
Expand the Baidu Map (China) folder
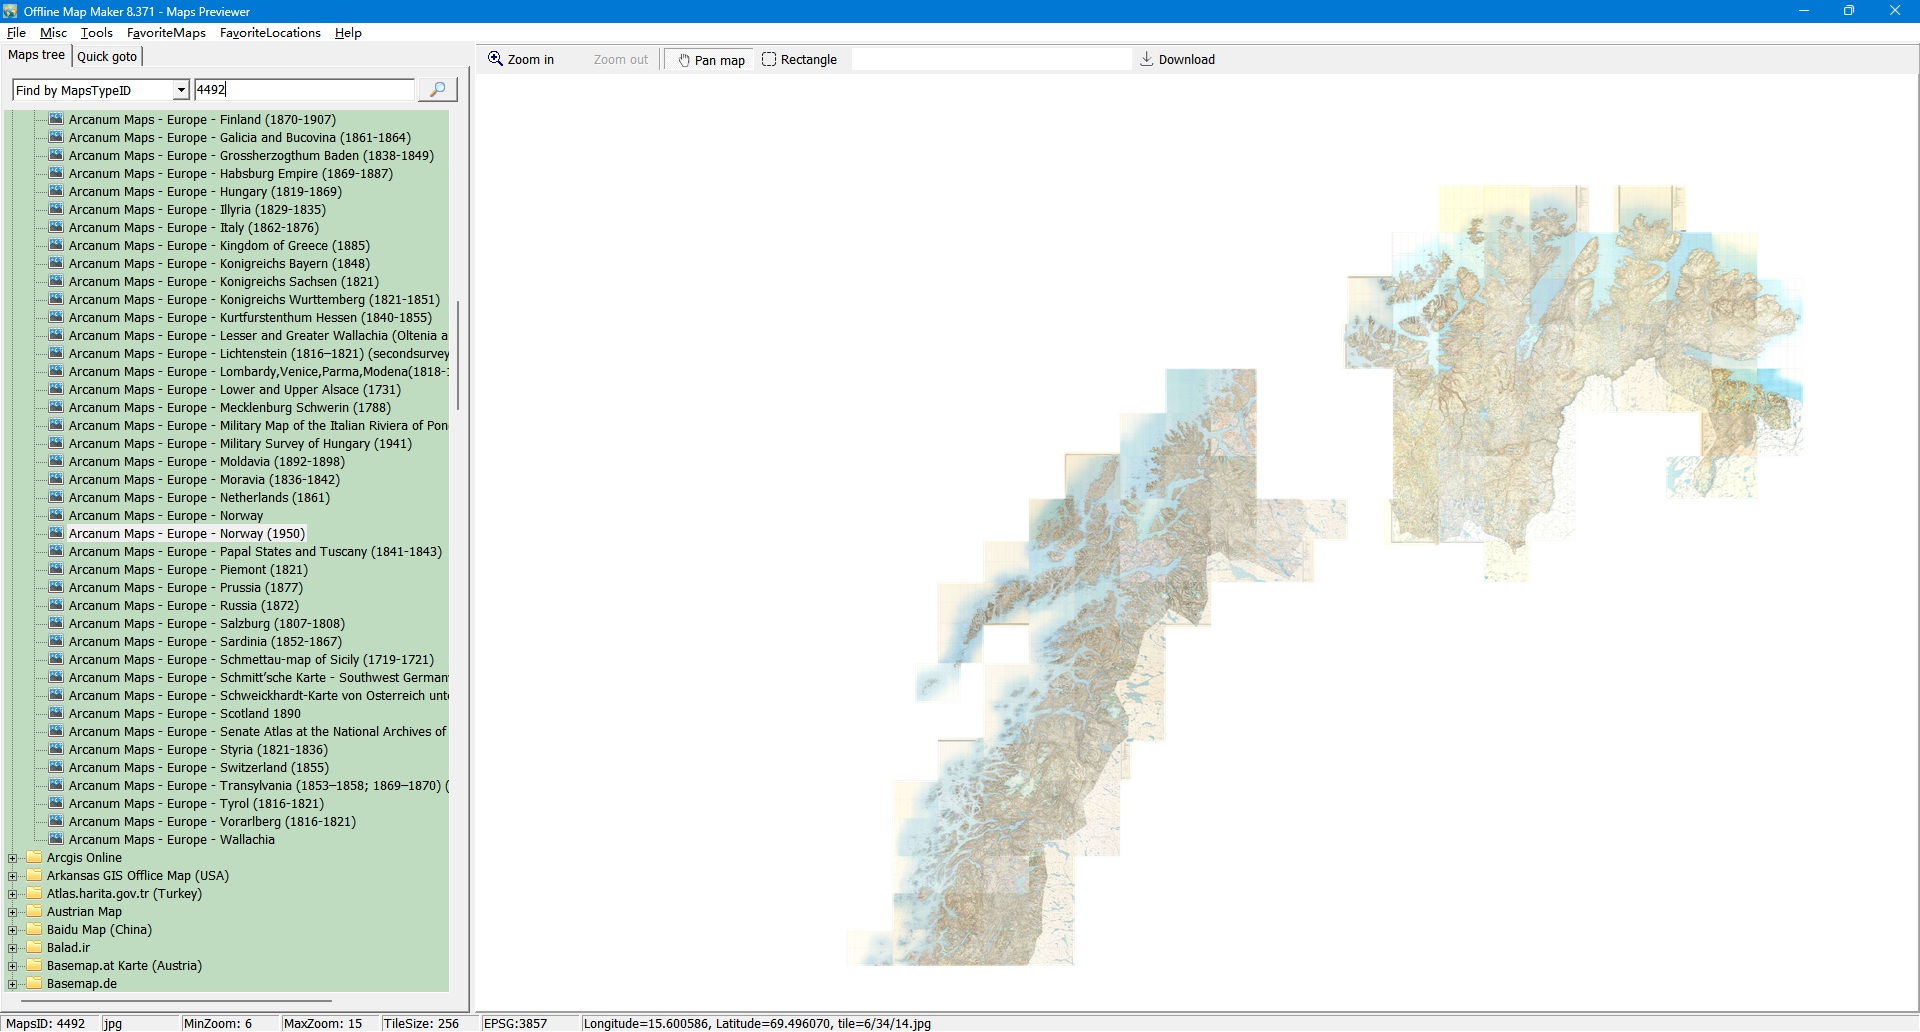click(12, 930)
